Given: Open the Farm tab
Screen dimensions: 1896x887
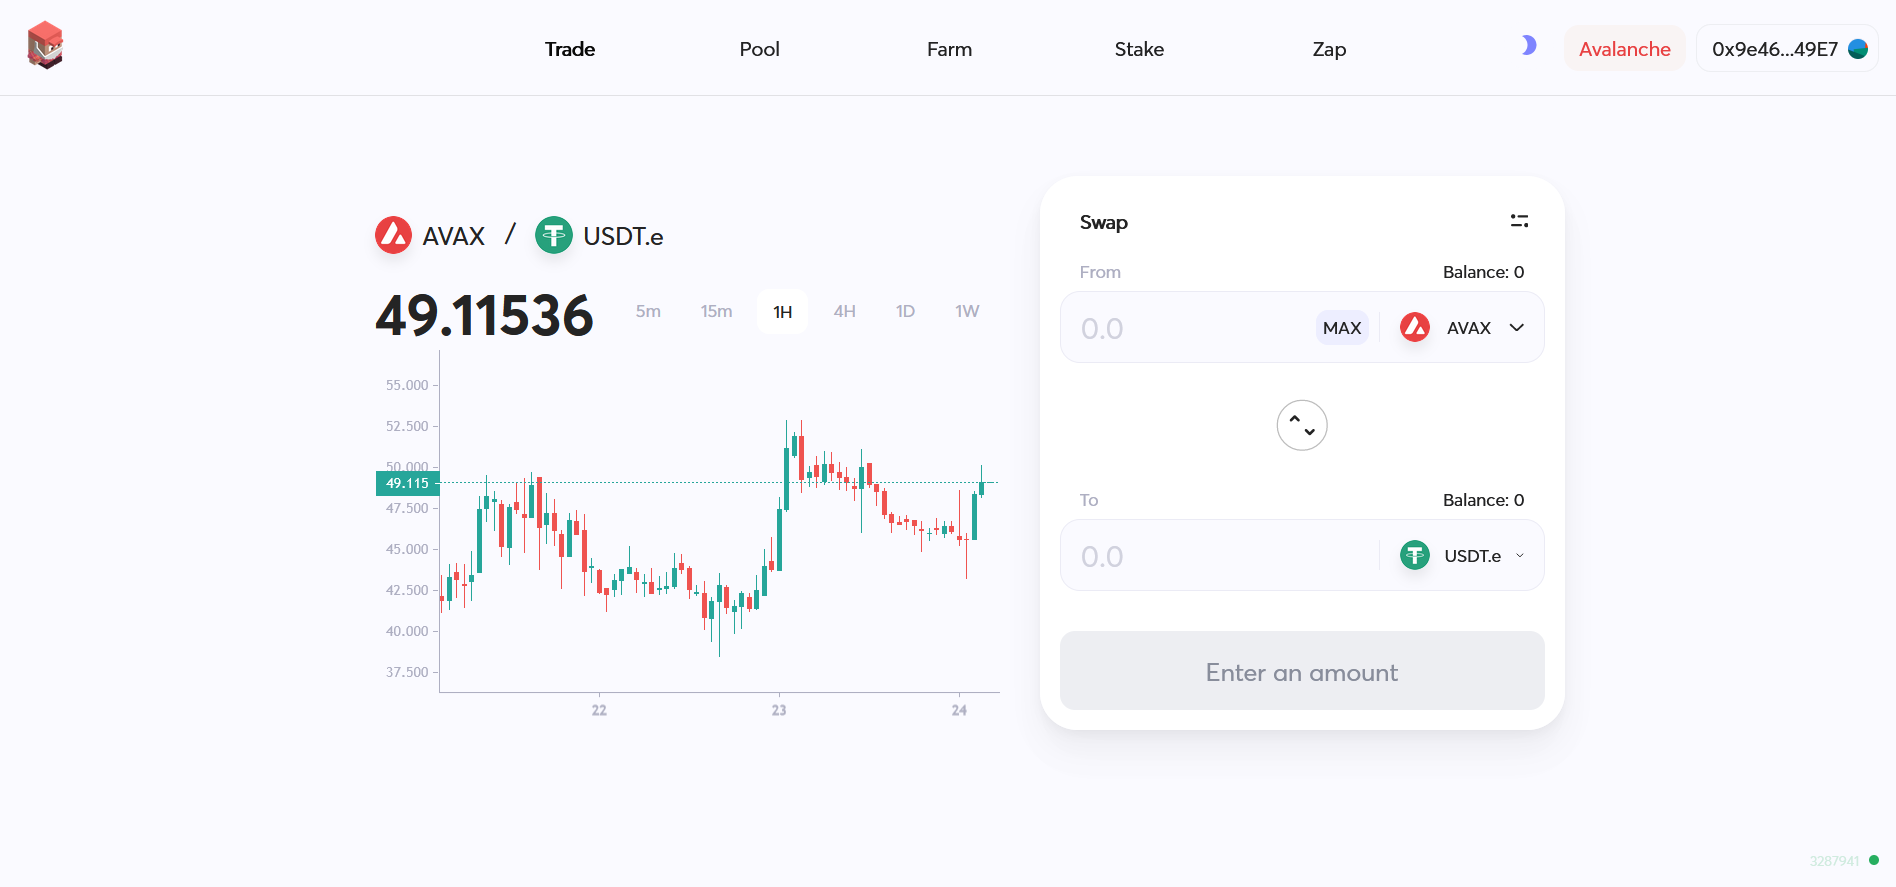Looking at the screenshot, I should click(x=949, y=49).
